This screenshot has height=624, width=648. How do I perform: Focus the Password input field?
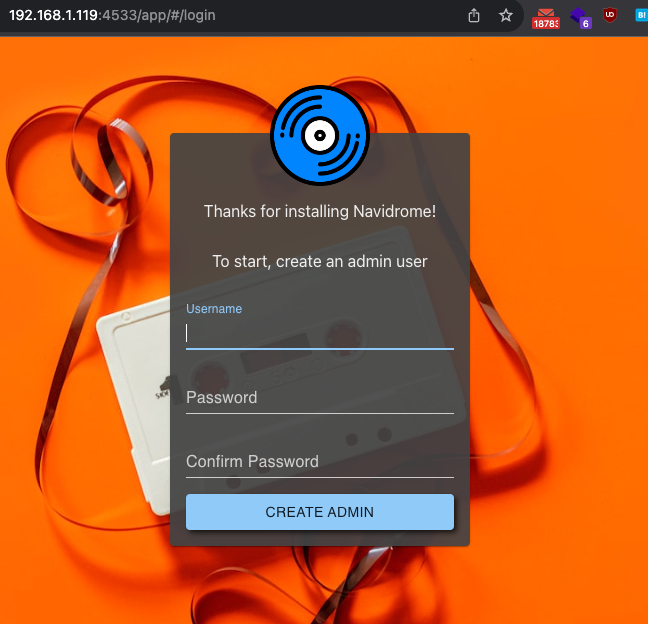tap(320, 398)
